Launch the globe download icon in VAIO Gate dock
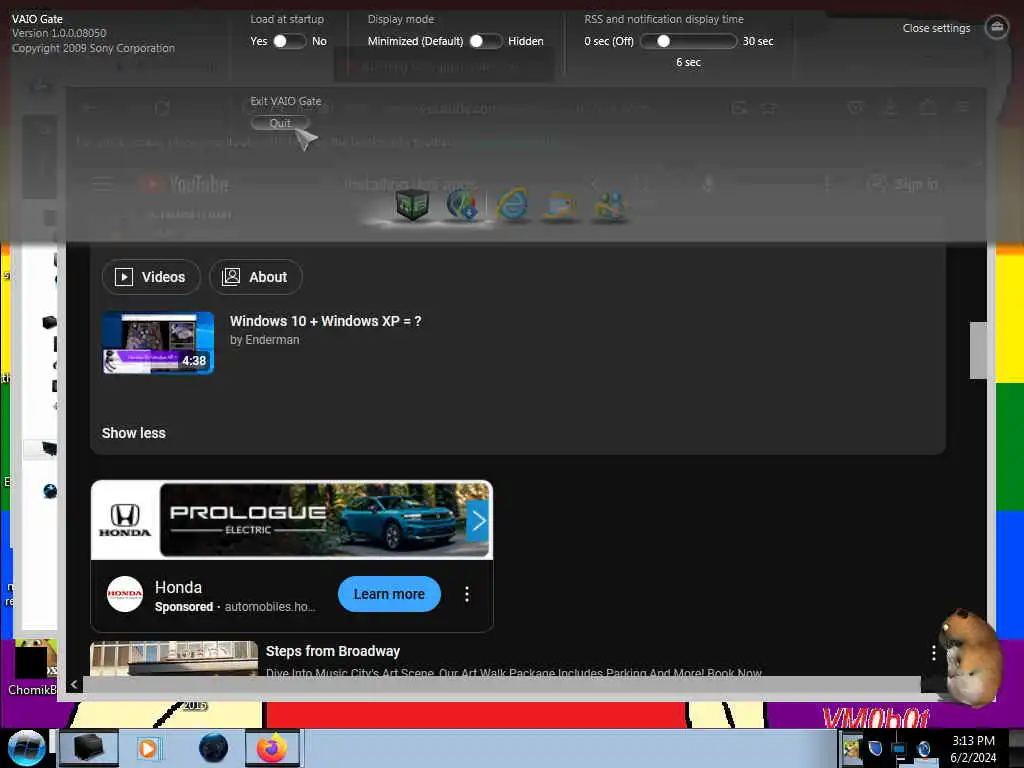1024x768 pixels. point(462,204)
